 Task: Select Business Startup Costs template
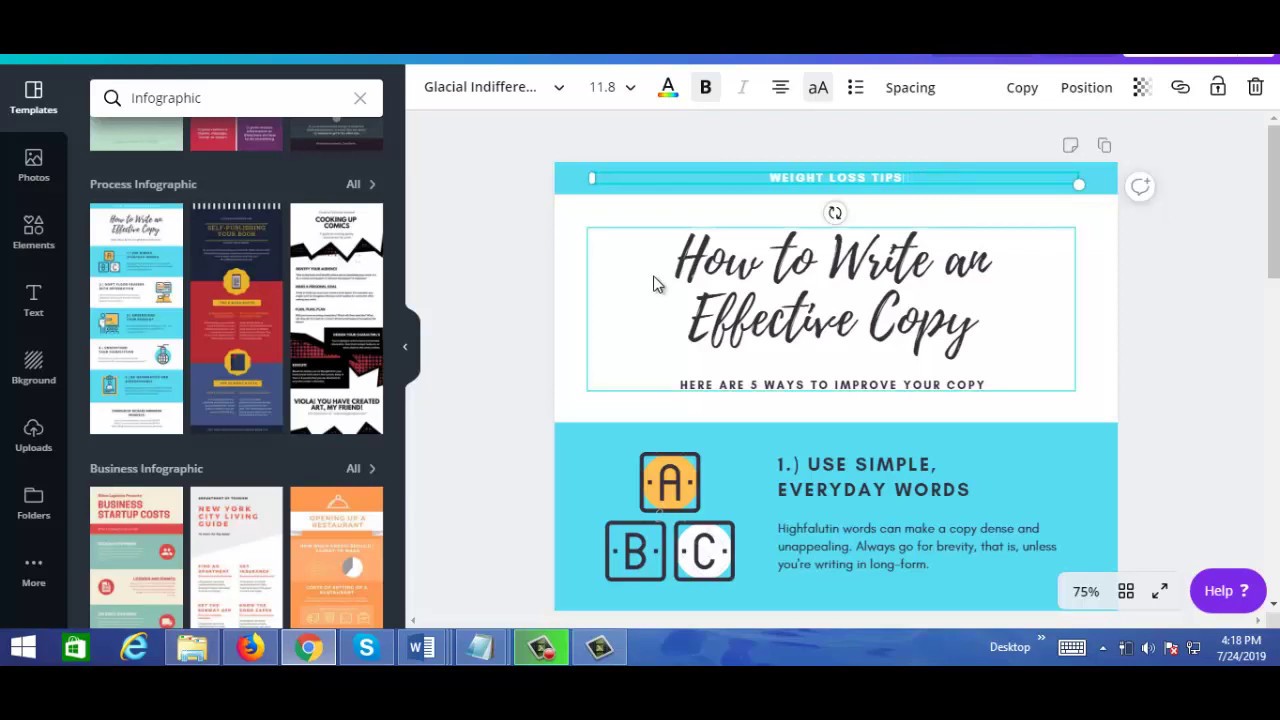[x=136, y=557]
